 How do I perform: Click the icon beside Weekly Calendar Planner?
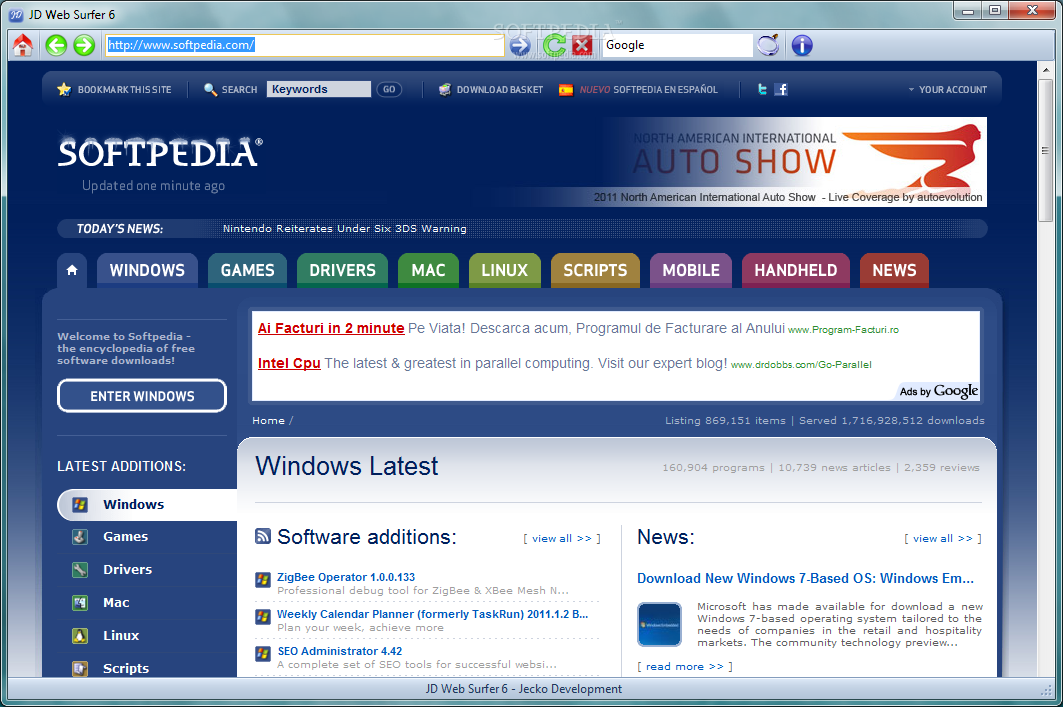[x=263, y=617]
